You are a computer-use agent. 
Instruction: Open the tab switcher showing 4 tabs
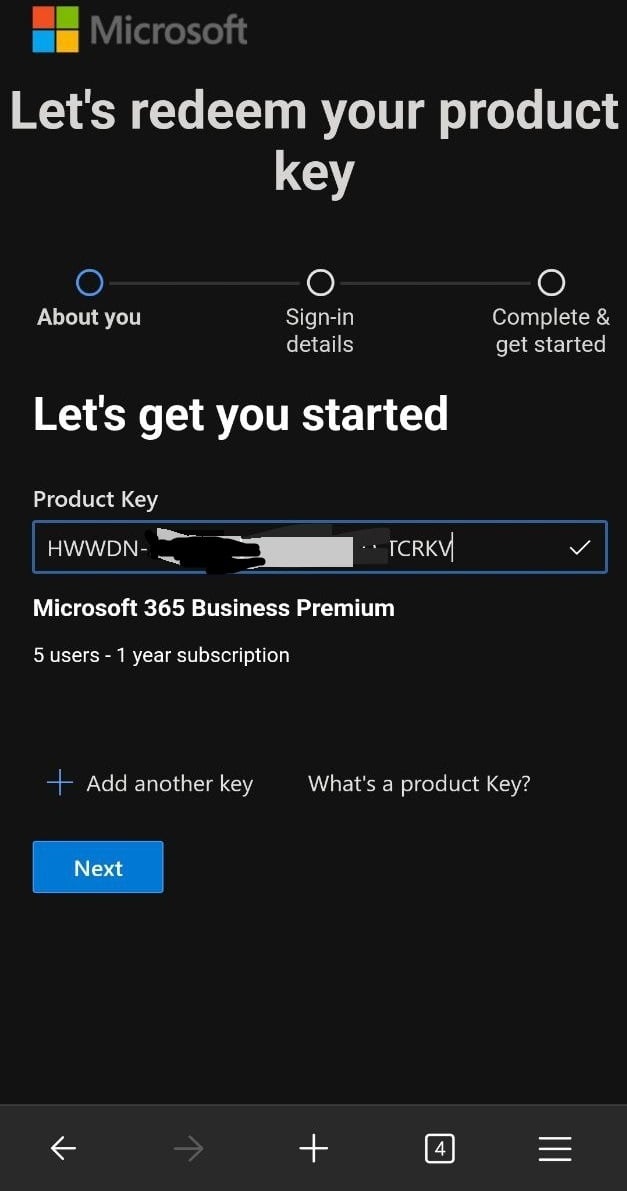[x=439, y=1148]
